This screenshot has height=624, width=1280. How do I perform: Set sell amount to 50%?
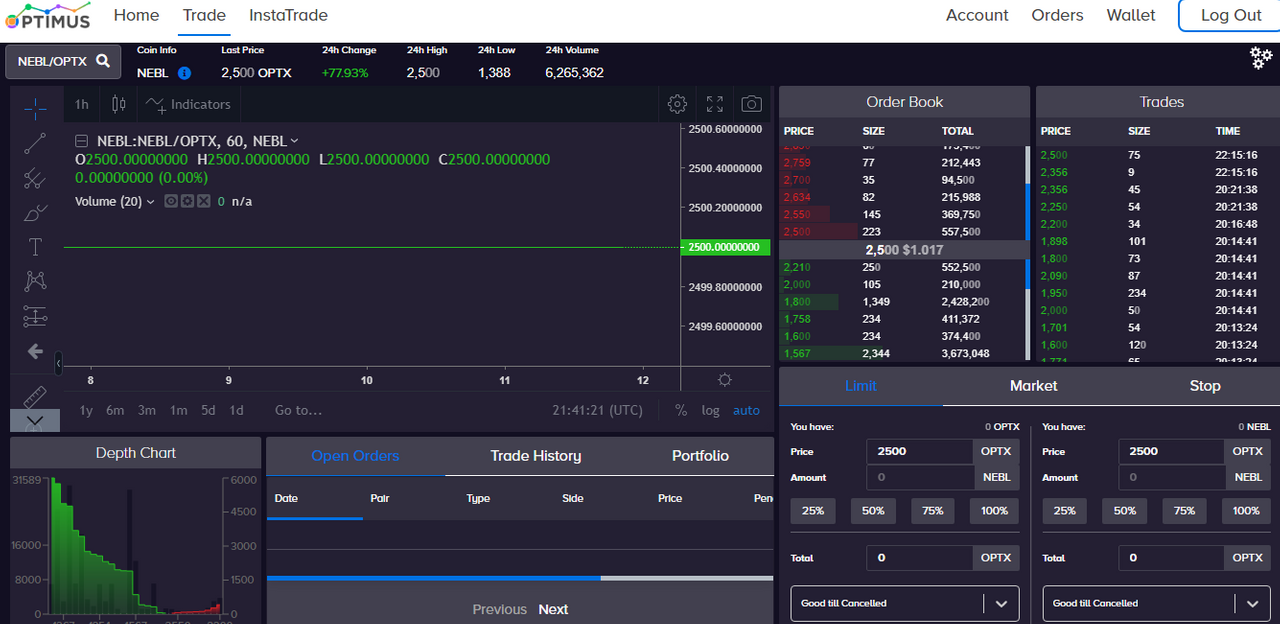(x=1125, y=511)
